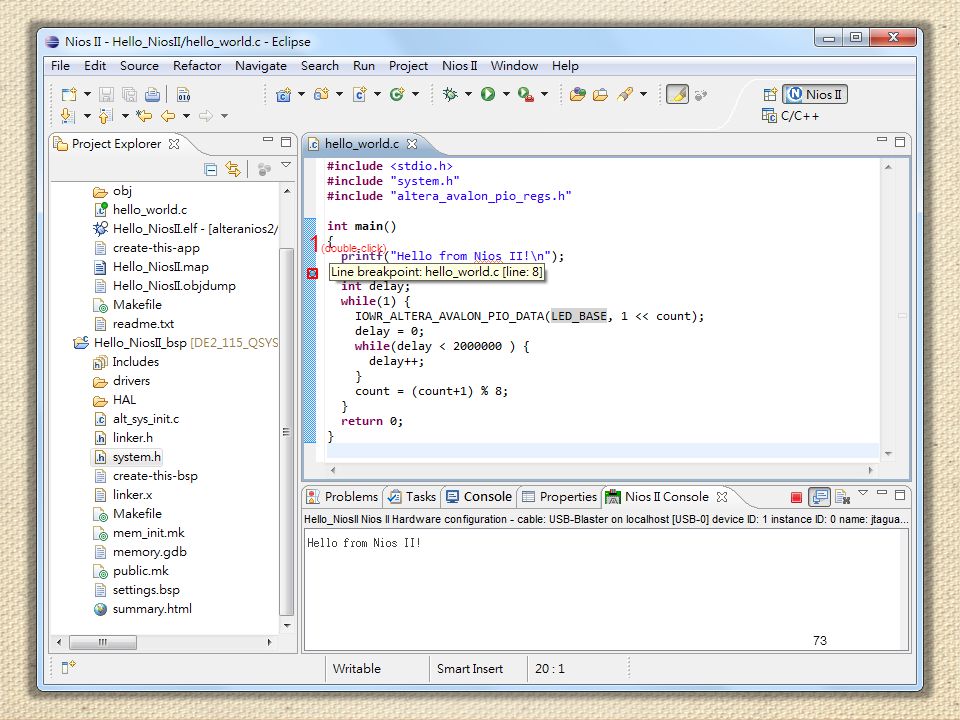Click the Back navigation arrow icon
This screenshot has height=720, width=960.
pos(168,115)
